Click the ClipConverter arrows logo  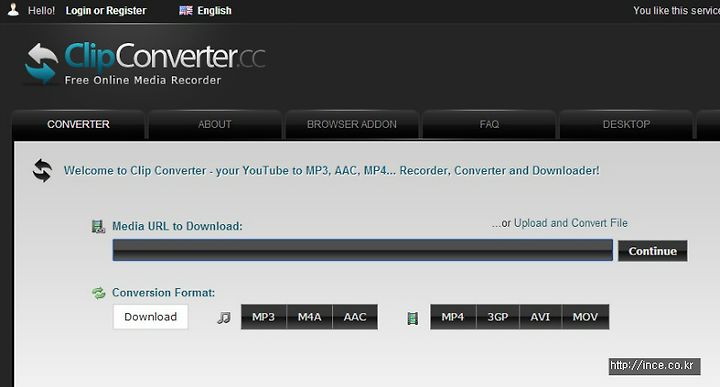[x=42, y=63]
